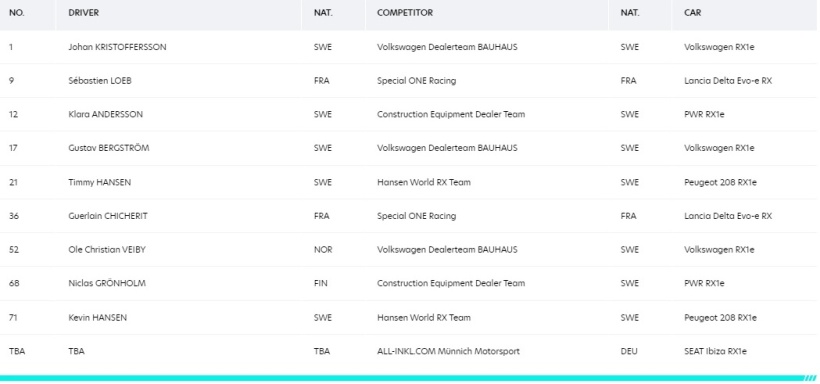Select driver Johan KRISTOFFERSSON
Image resolution: width=820 pixels, height=384 pixels.
[x=117, y=47]
